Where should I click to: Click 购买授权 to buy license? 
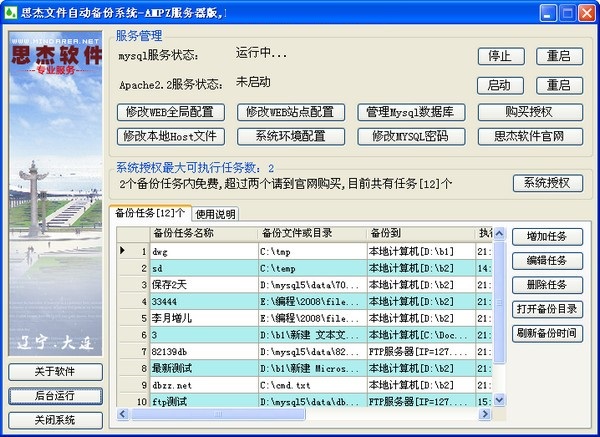tap(529, 111)
